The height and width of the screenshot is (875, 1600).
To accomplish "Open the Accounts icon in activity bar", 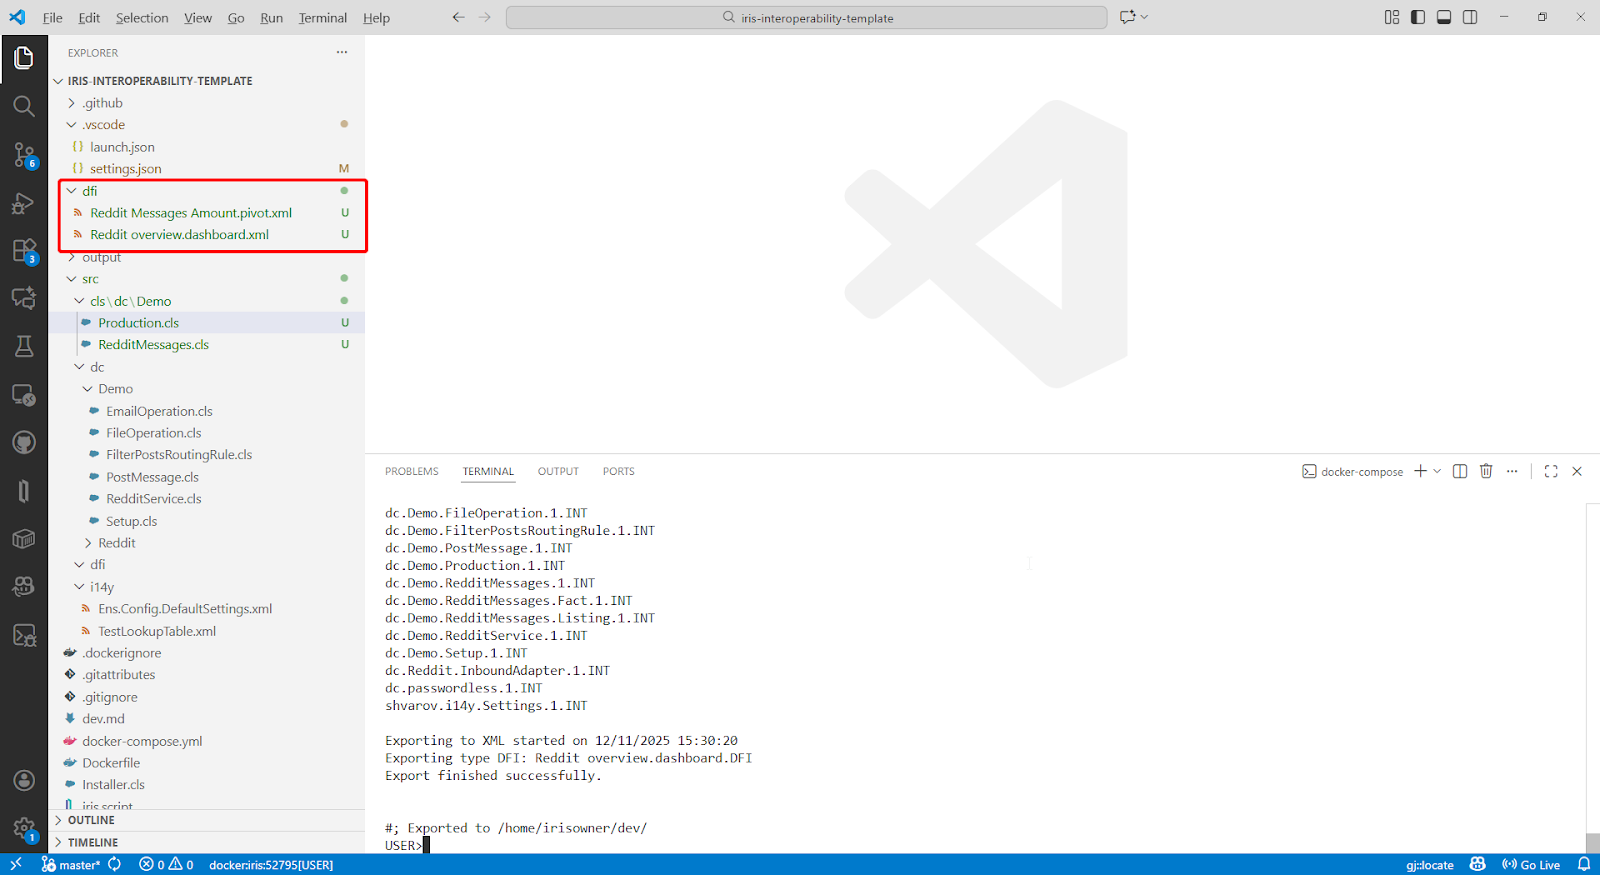I will click(24, 780).
